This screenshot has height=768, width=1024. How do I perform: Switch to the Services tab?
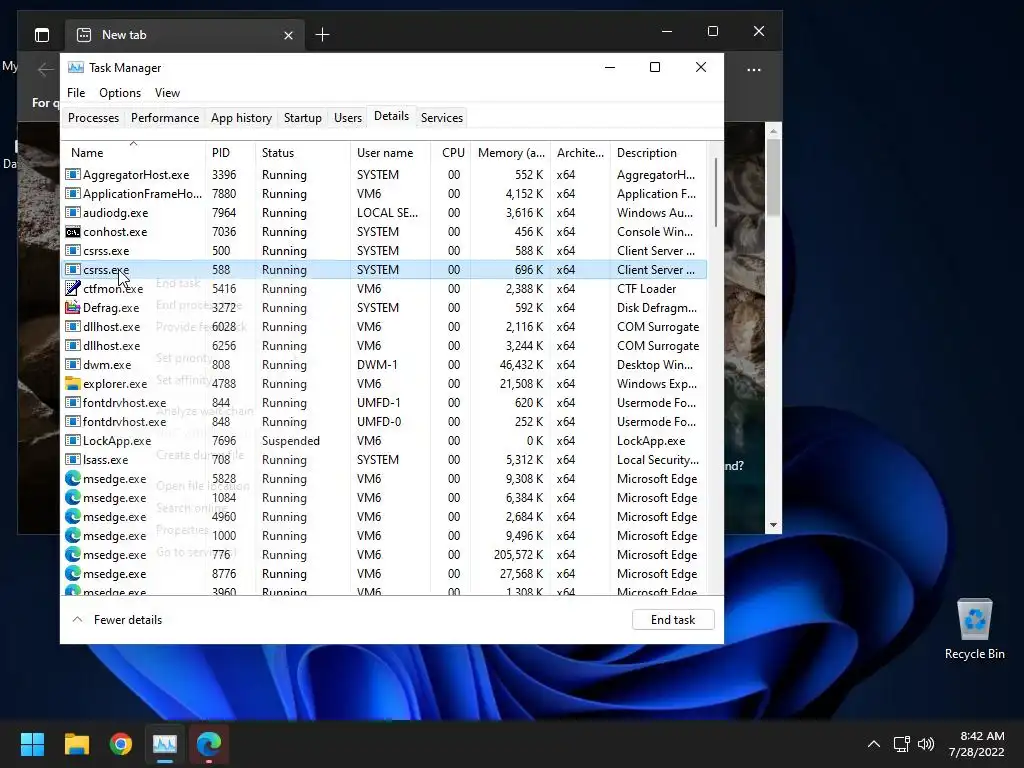click(441, 118)
